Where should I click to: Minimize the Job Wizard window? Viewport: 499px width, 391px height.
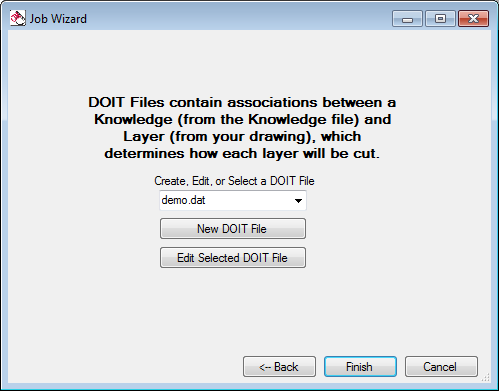(407, 19)
